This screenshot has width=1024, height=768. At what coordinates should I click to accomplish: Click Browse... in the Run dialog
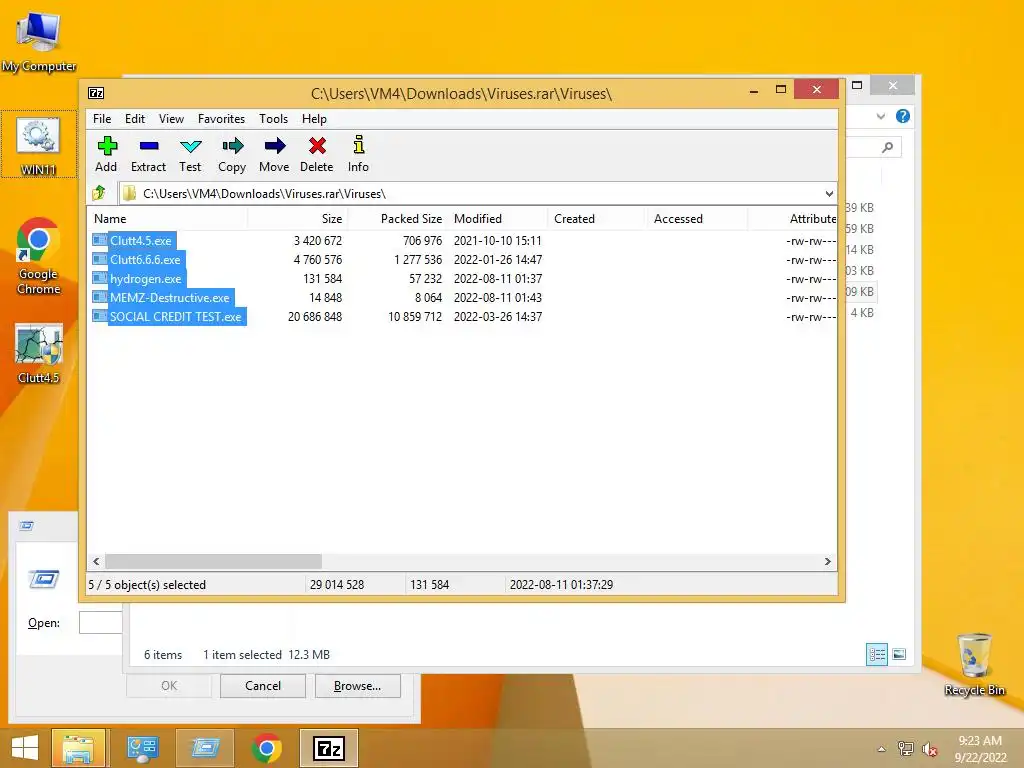click(x=357, y=686)
